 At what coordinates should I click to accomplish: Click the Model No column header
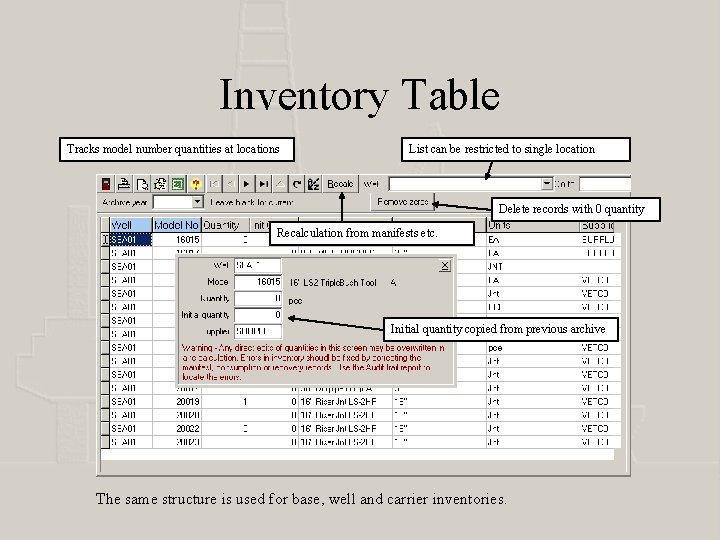pyautogui.click(x=177, y=225)
